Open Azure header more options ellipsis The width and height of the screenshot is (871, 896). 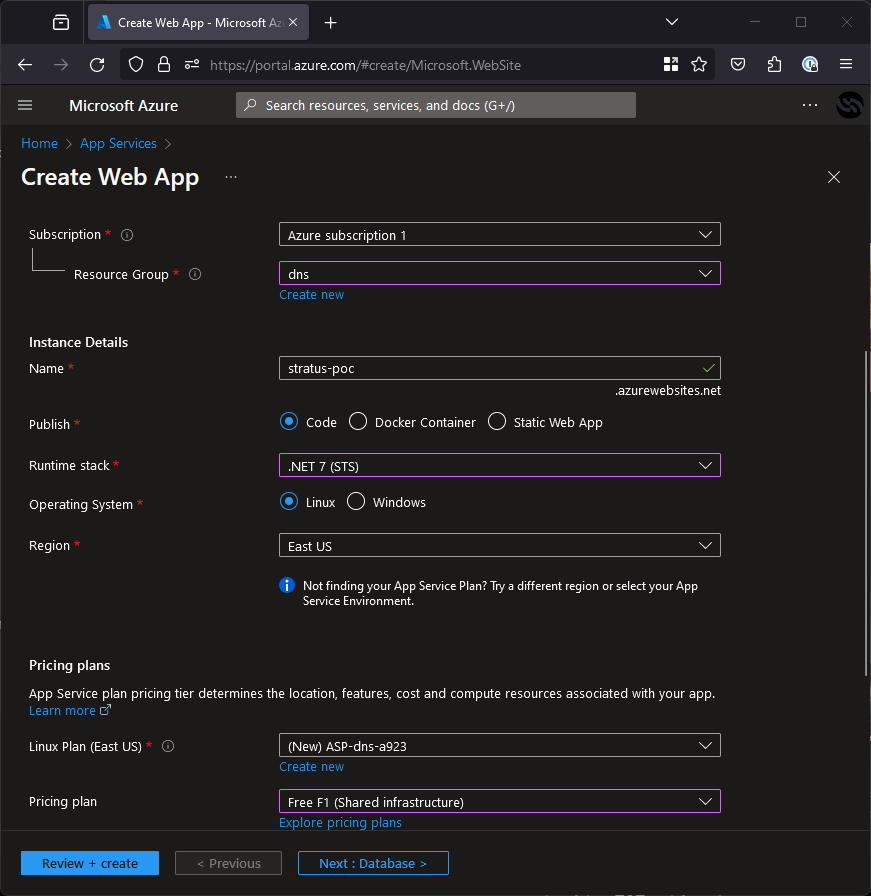click(809, 105)
